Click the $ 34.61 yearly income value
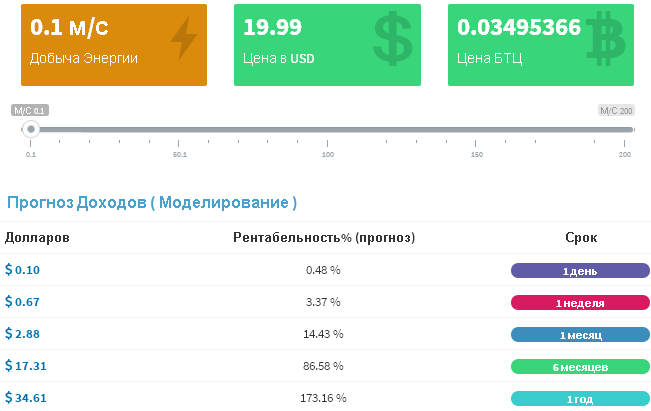Image resolution: width=651 pixels, height=411 pixels. [26, 398]
